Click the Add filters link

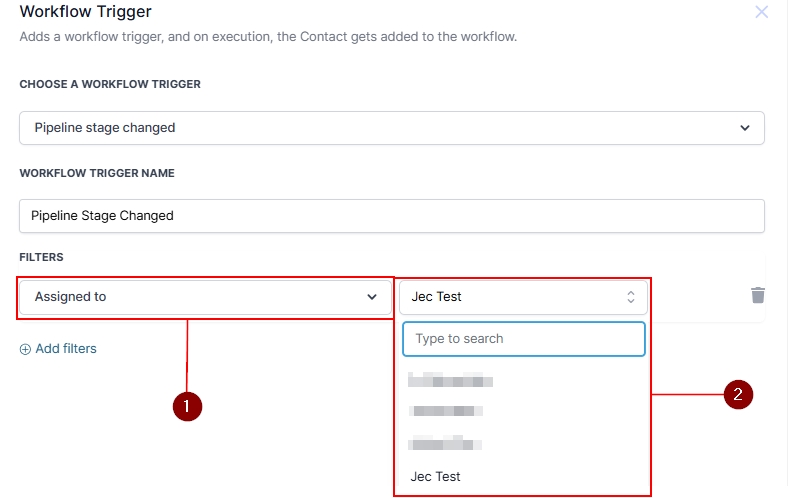pos(65,349)
